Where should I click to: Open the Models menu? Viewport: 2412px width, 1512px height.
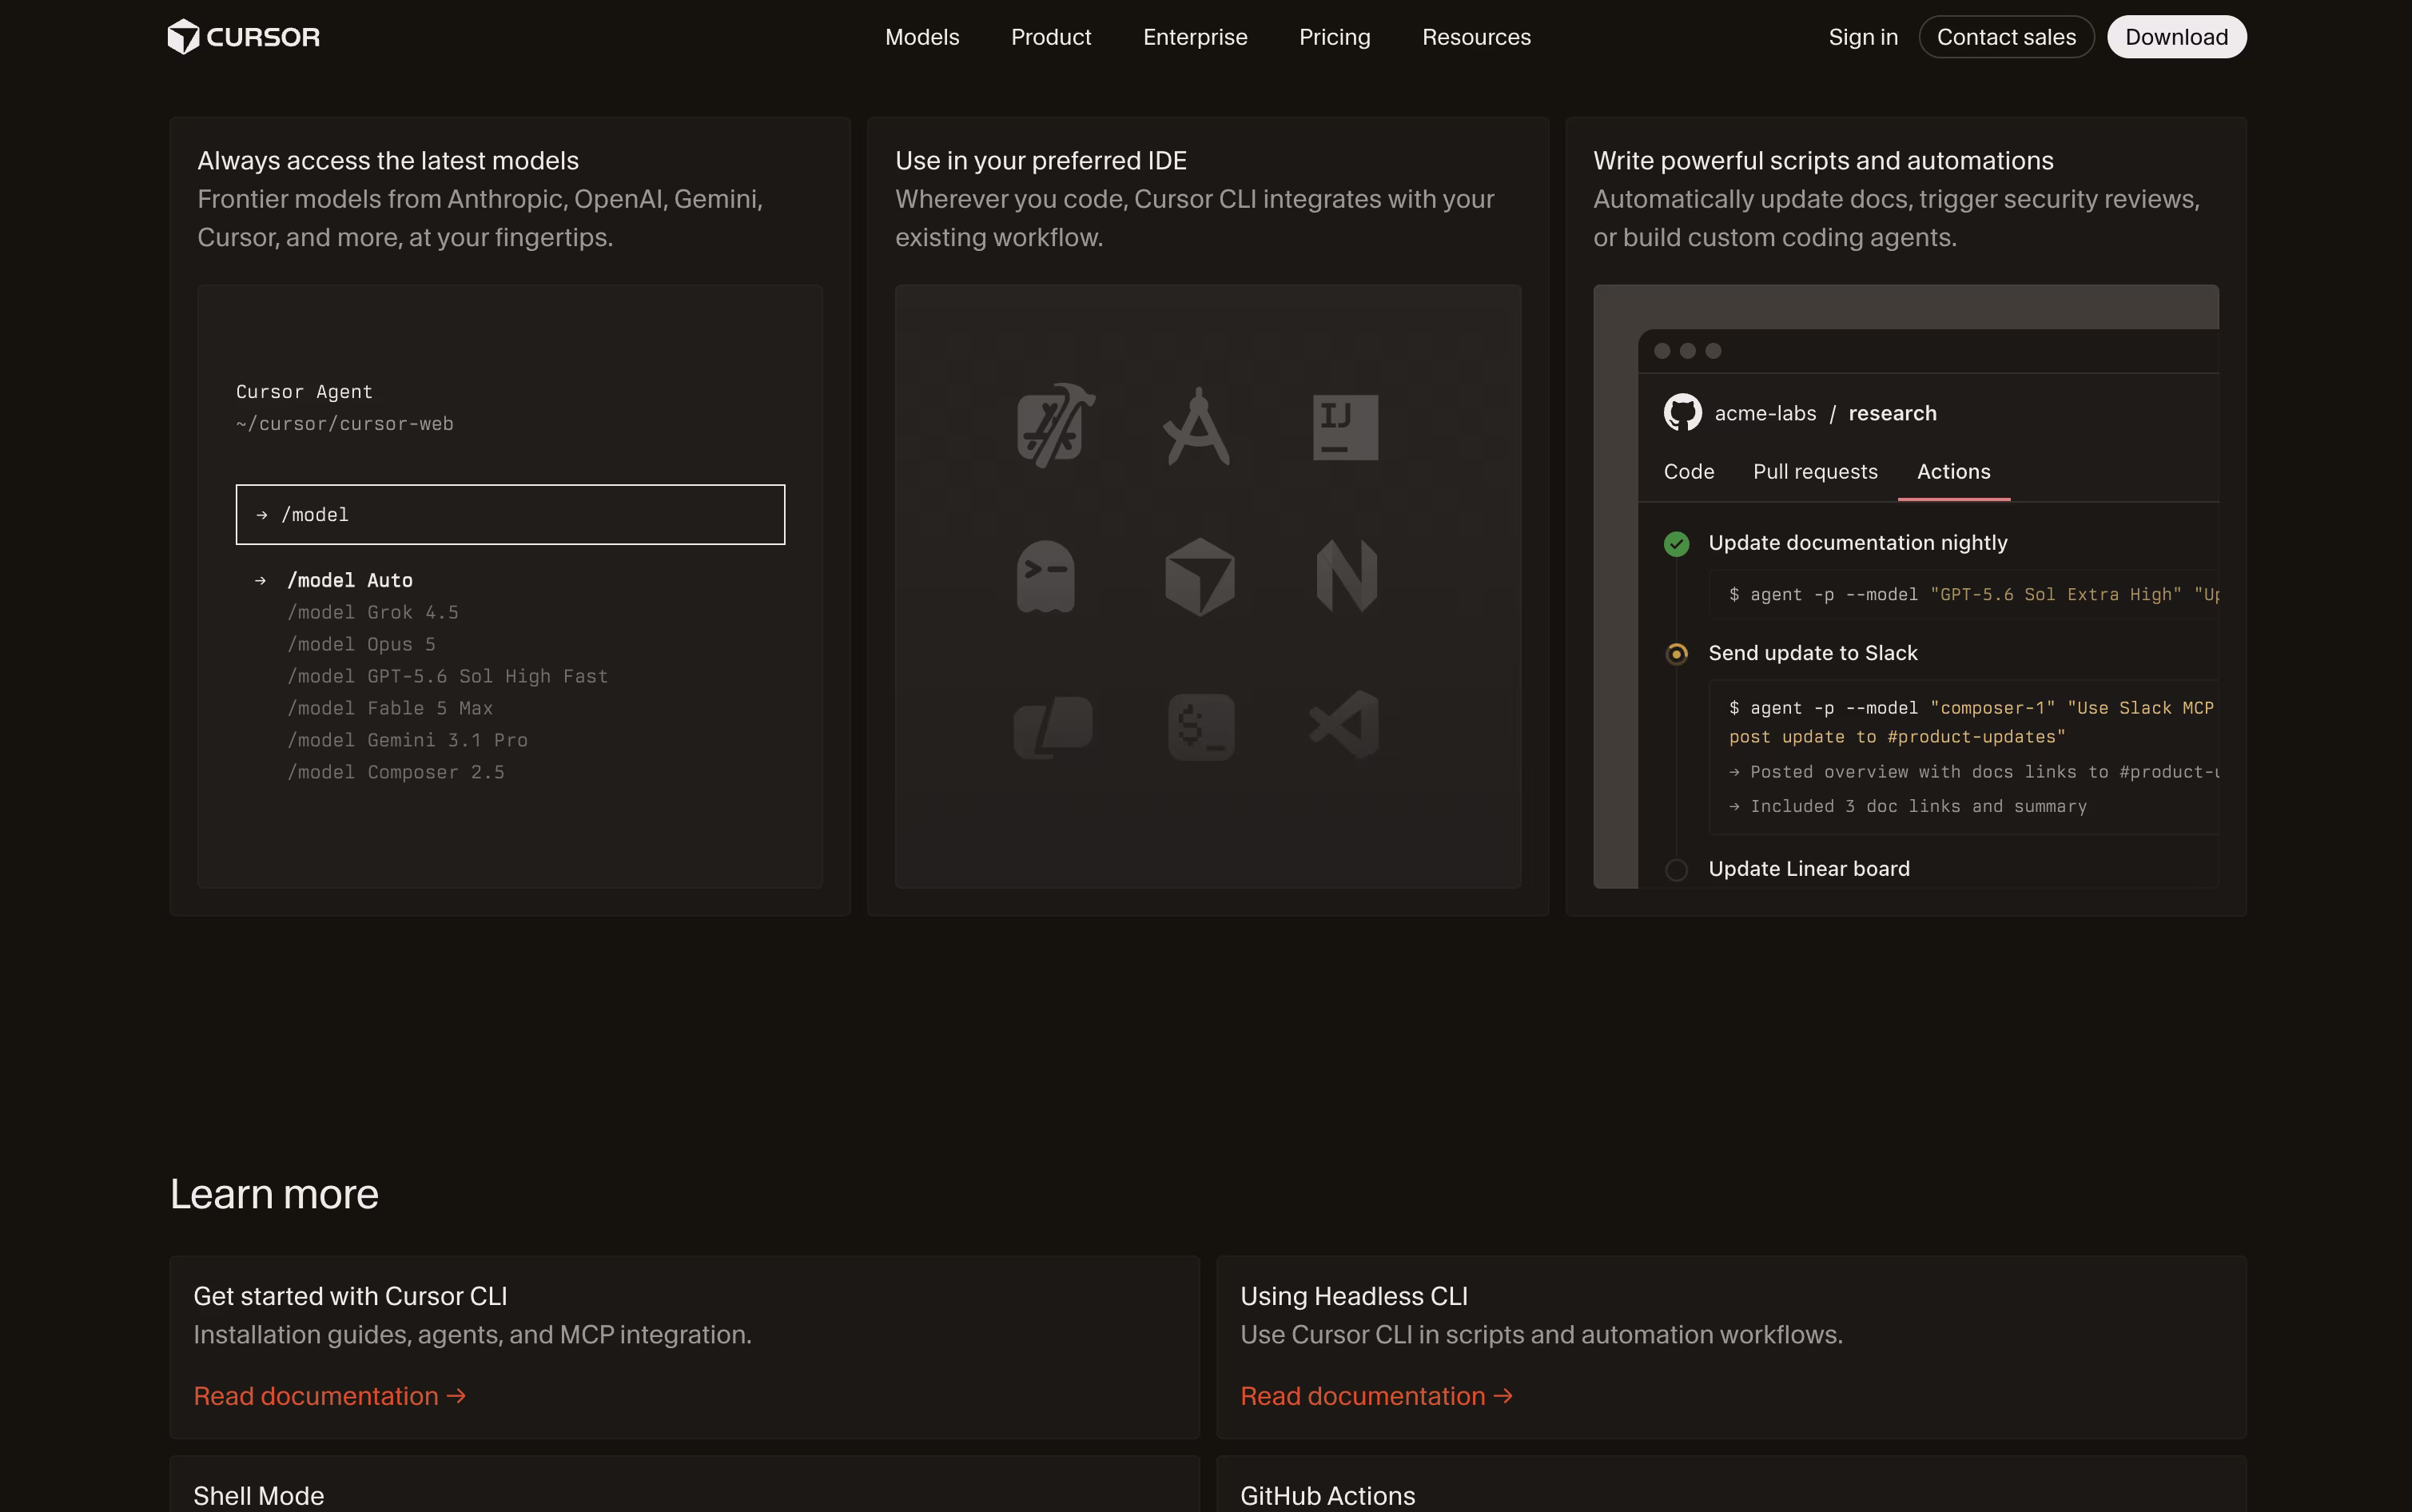pyautogui.click(x=921, y=37)
